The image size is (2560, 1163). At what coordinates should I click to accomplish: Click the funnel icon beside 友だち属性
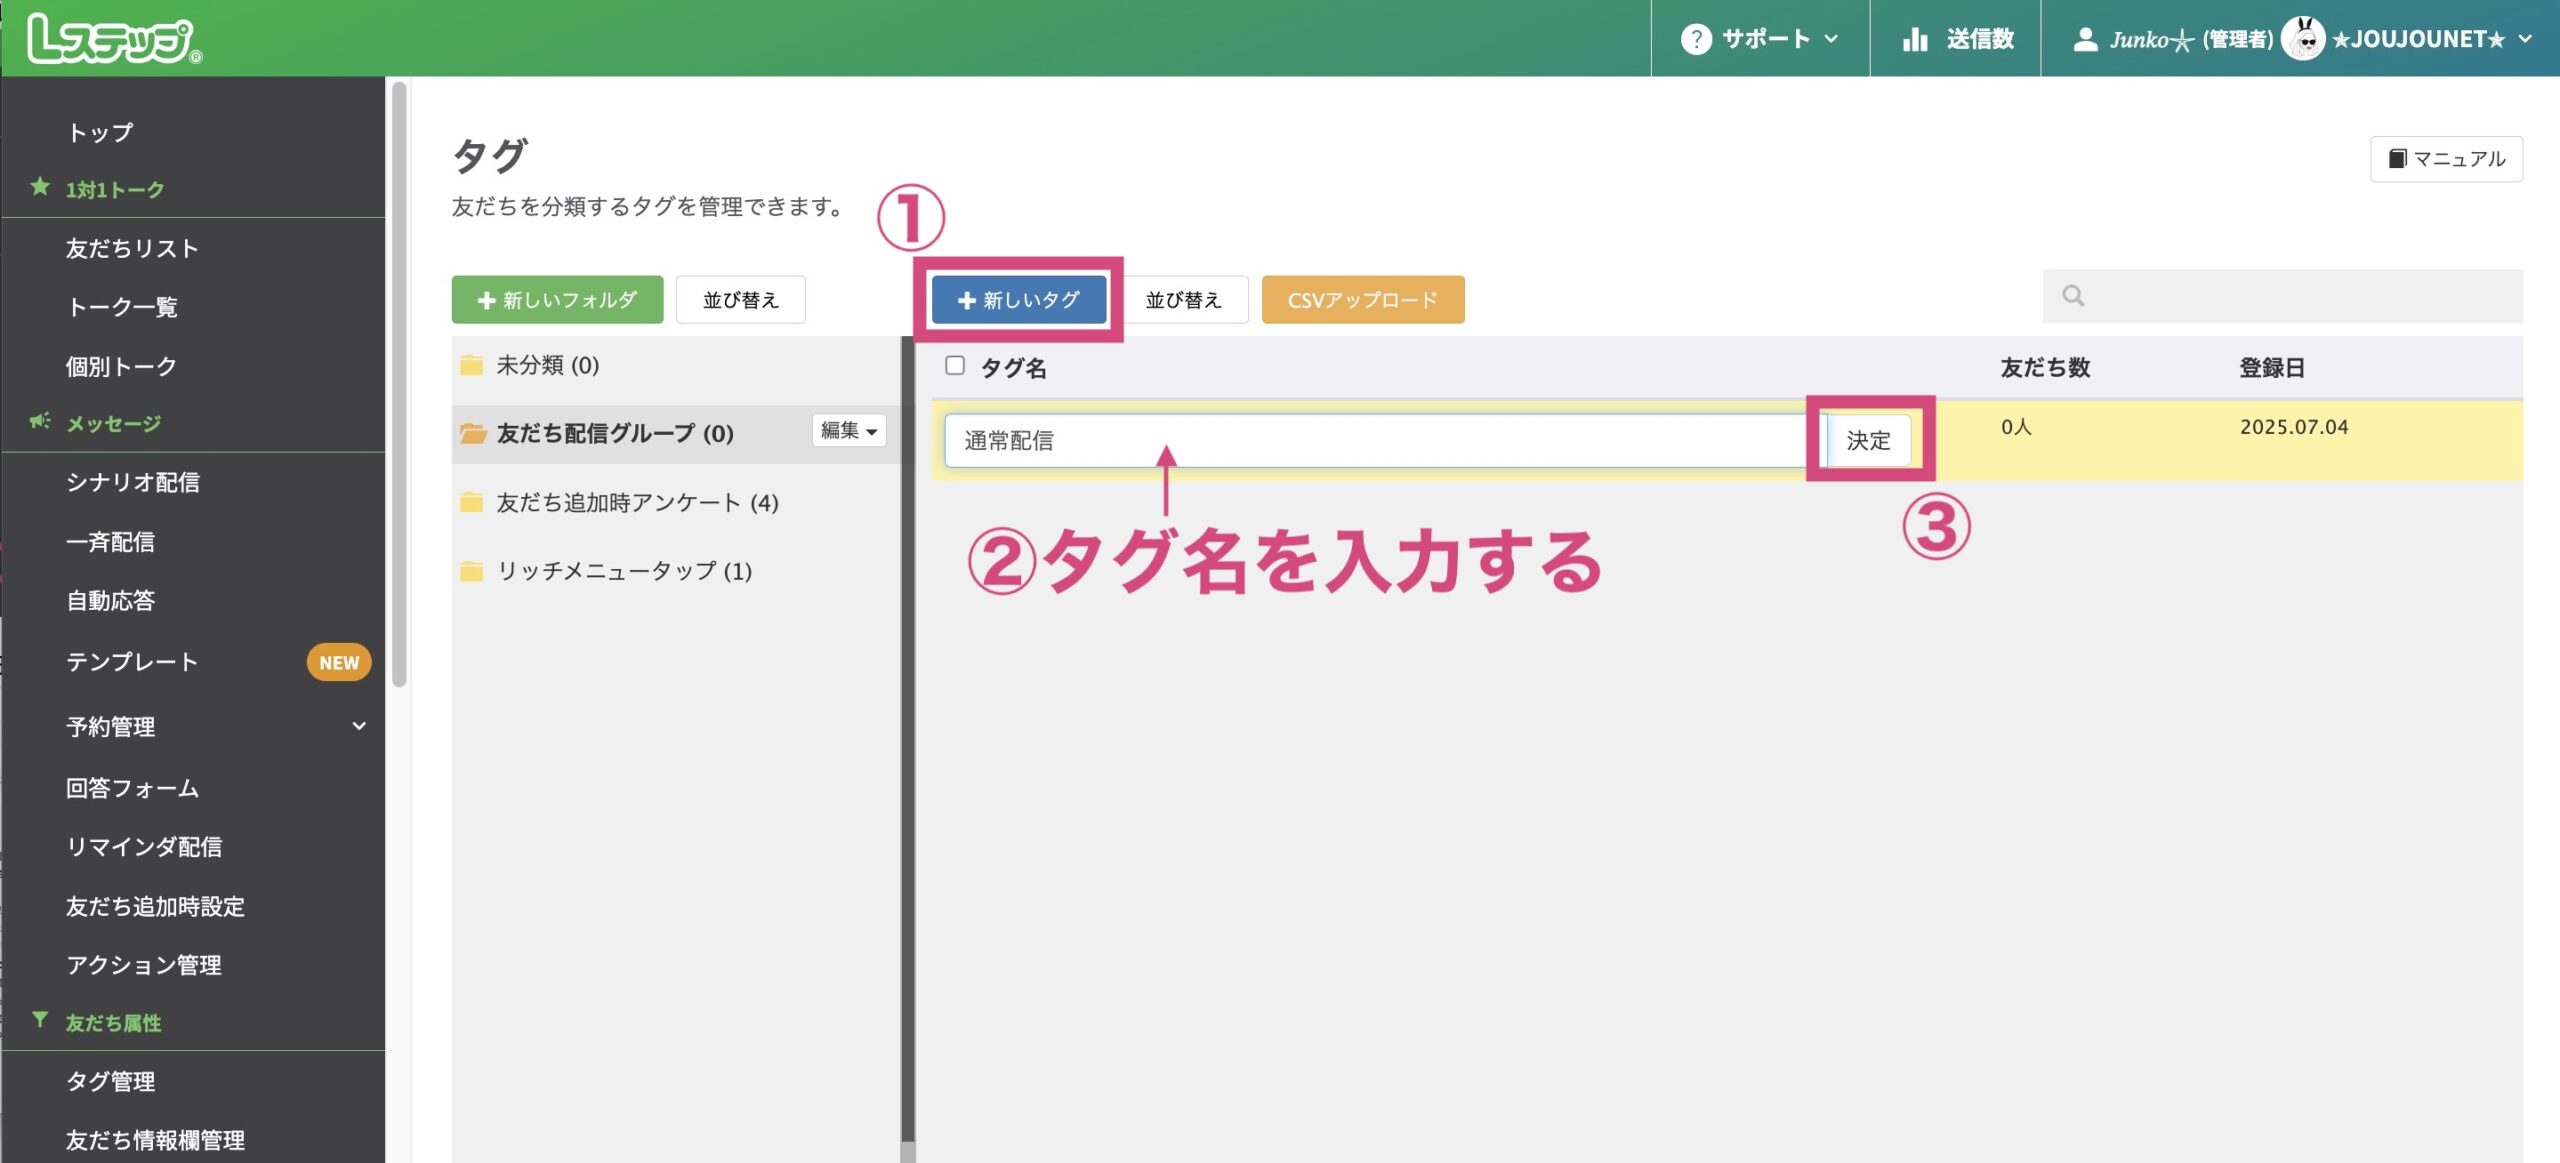click(40, 1020)
